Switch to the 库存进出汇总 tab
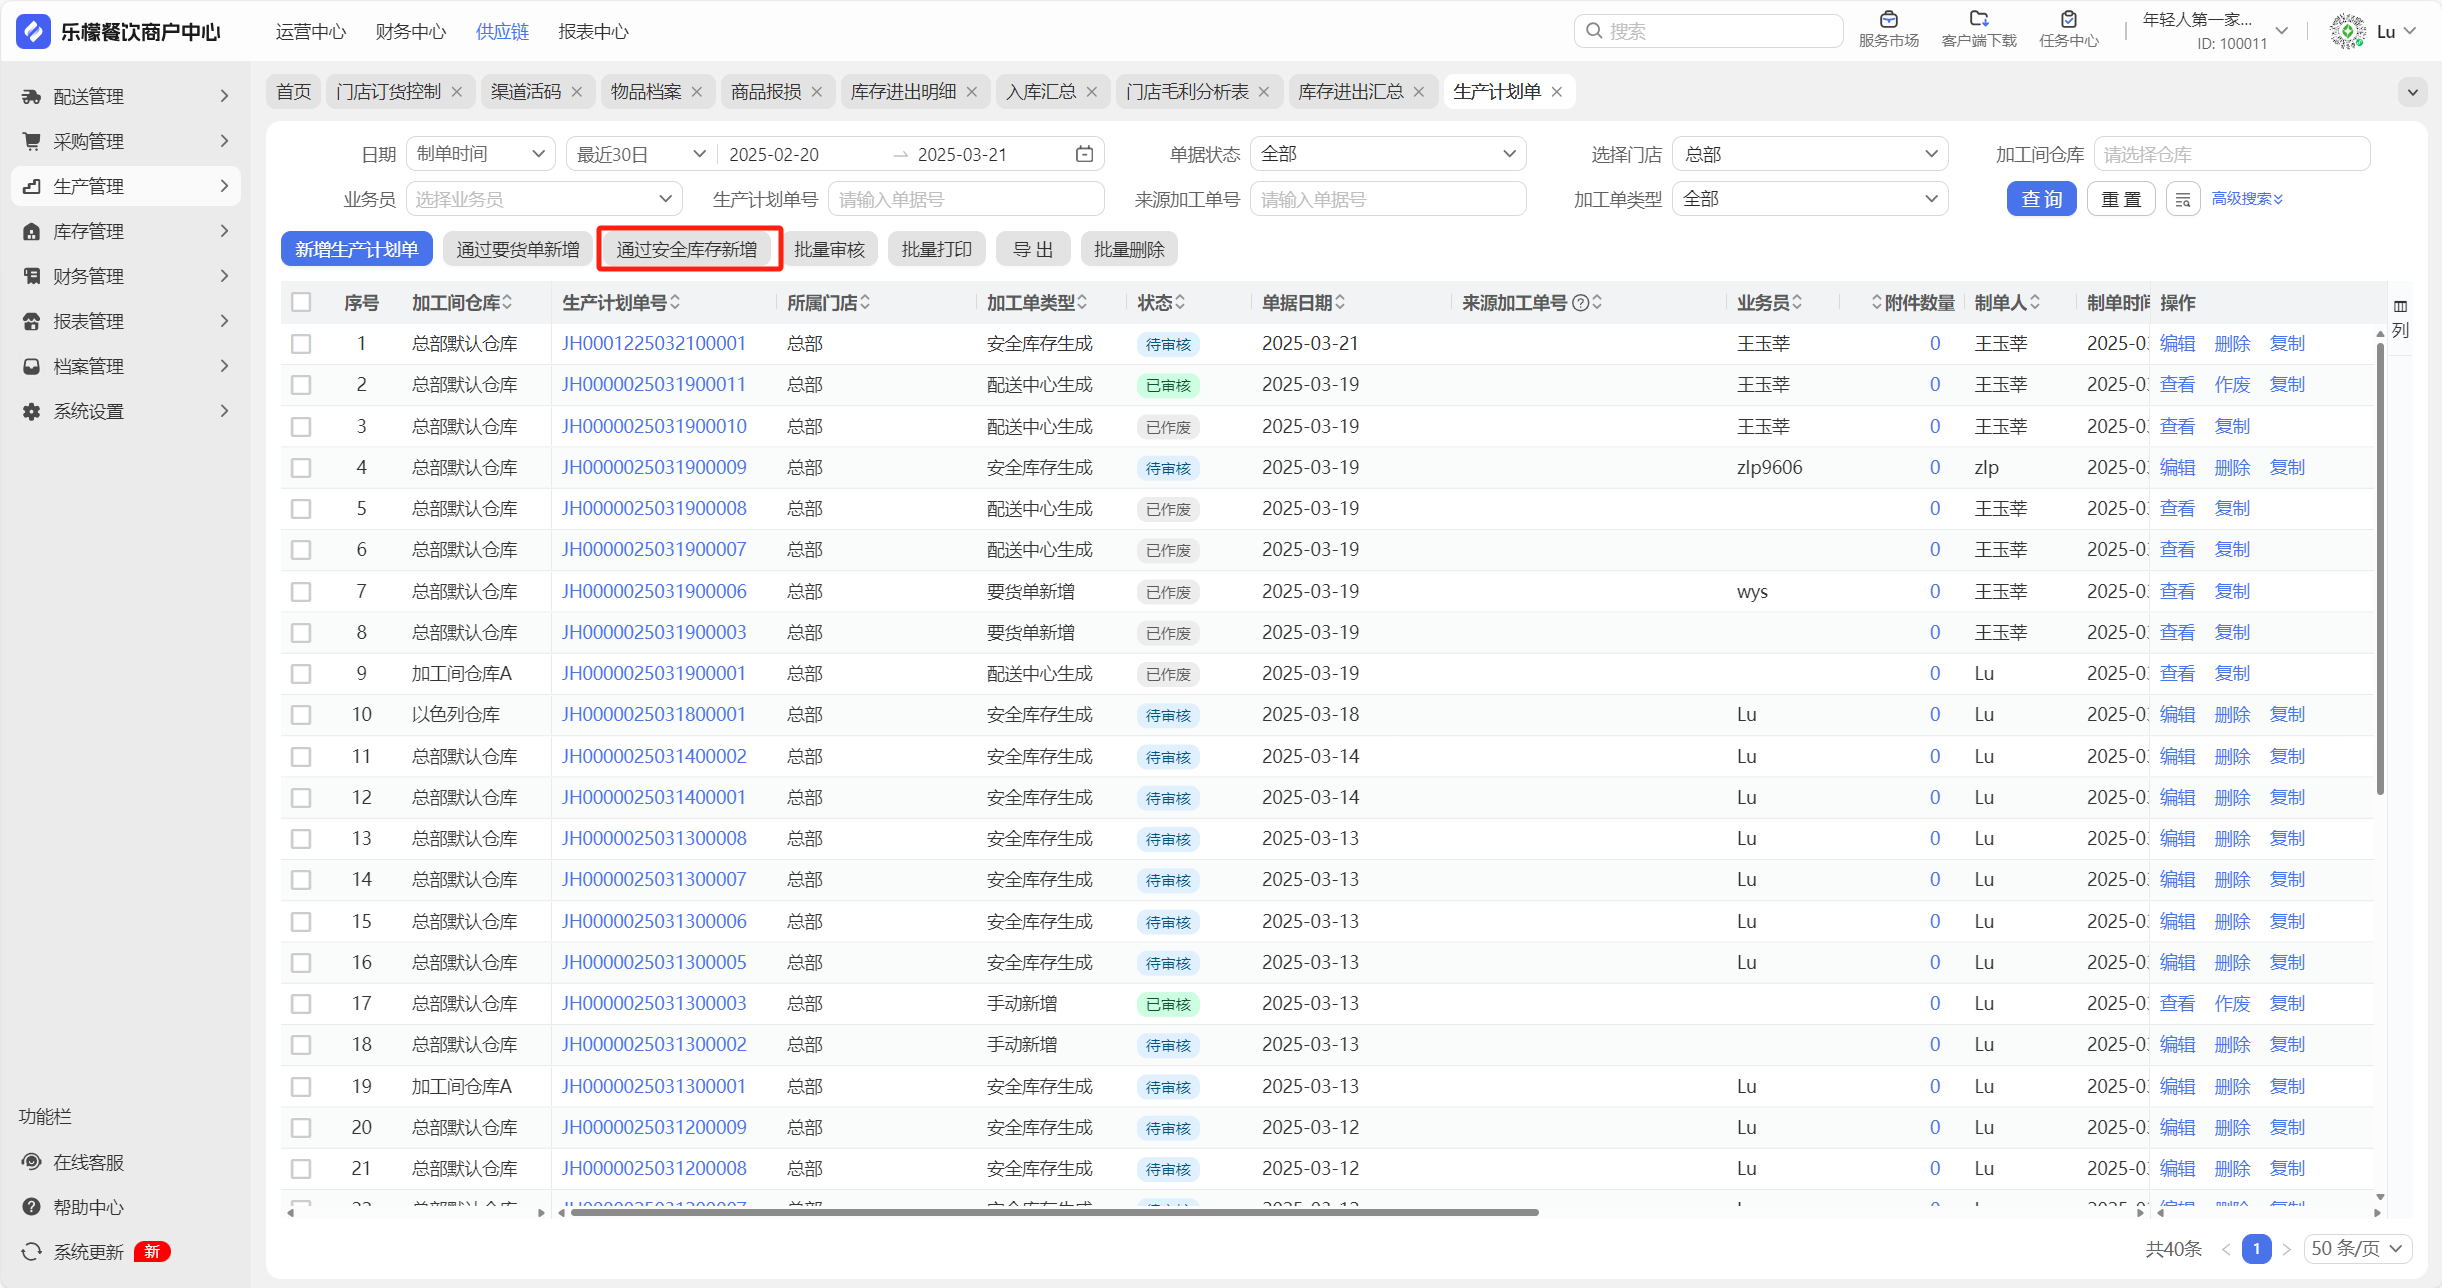 [x=1350, y=92]
